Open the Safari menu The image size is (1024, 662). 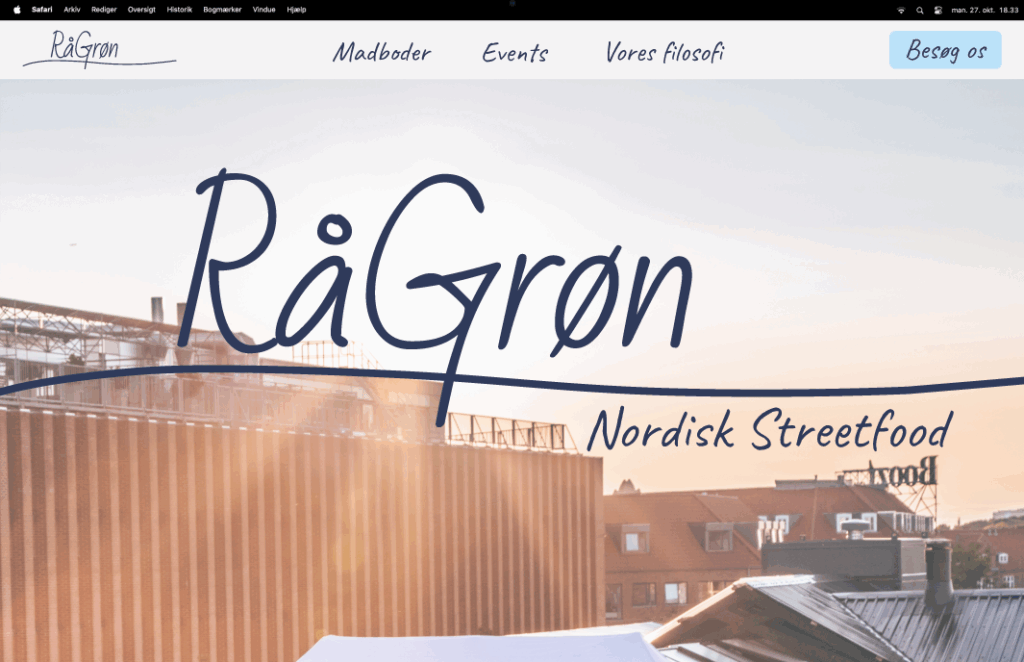point(42,9)
